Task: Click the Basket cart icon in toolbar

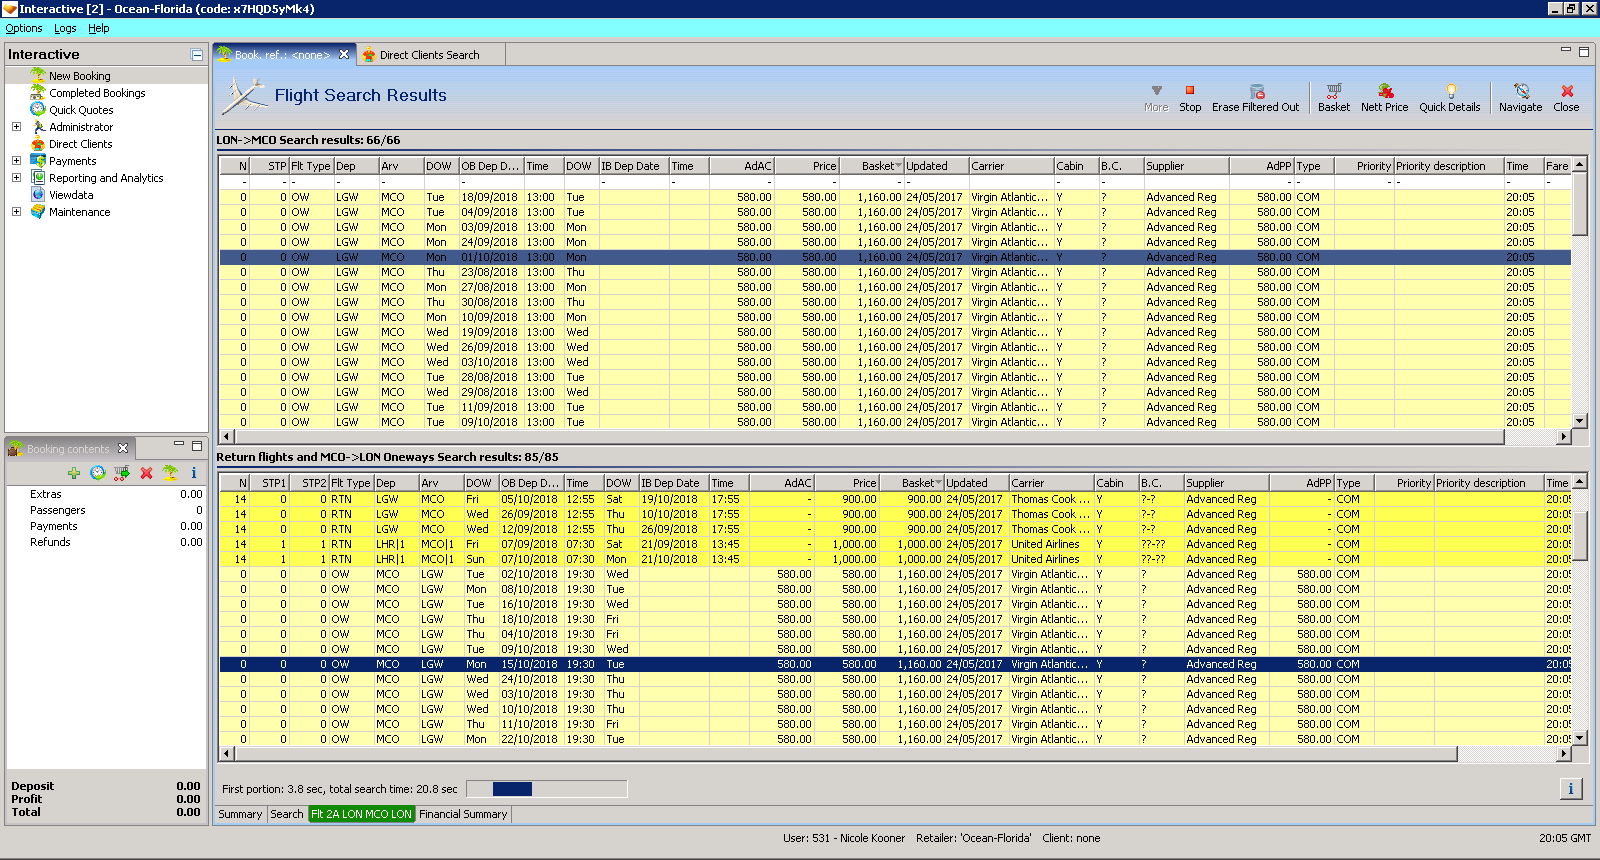Action: 1333,91
